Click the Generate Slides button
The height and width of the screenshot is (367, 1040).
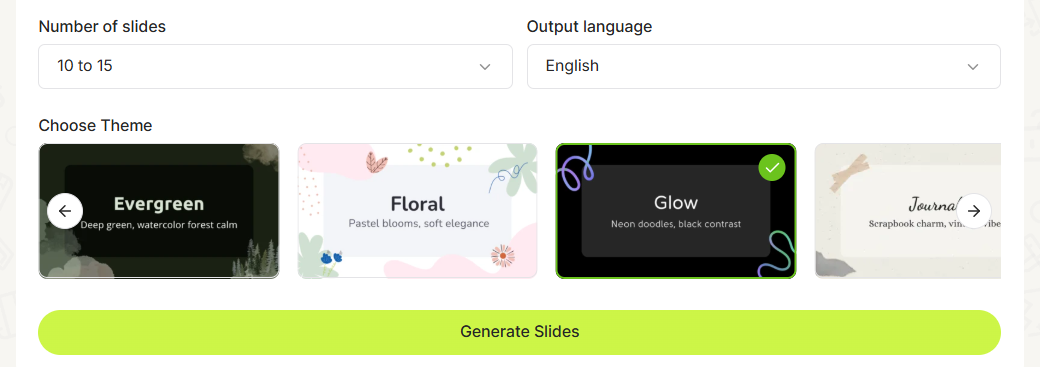(x=519, y=332)
